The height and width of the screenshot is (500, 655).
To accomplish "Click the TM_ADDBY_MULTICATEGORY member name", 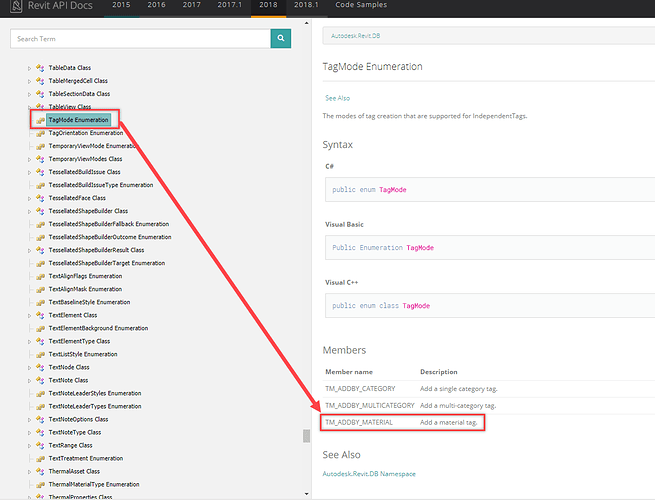I will 370,406.
